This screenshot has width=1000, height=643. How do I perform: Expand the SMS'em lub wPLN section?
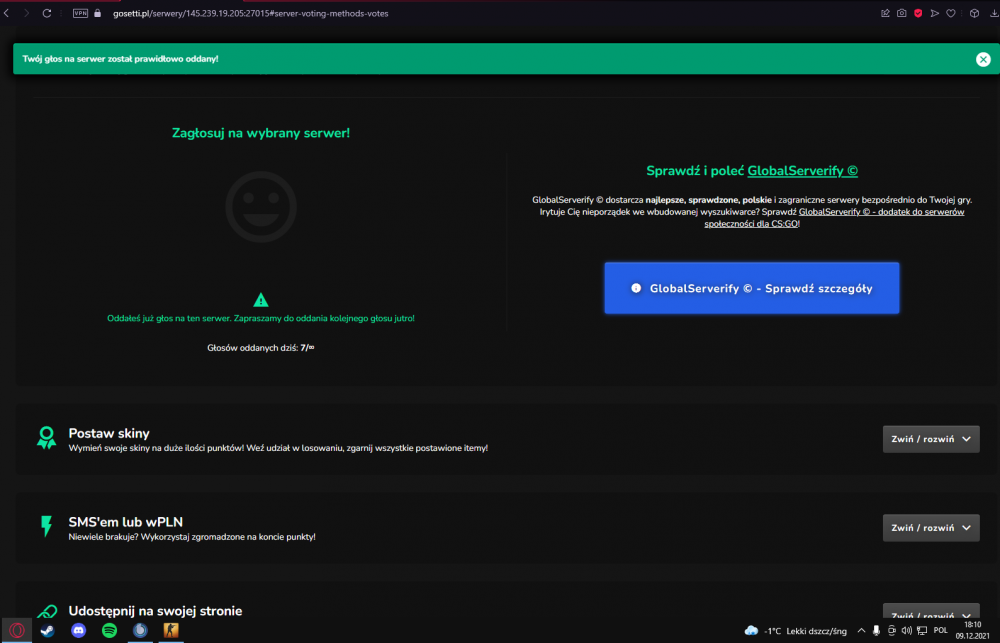pos(930,528)
